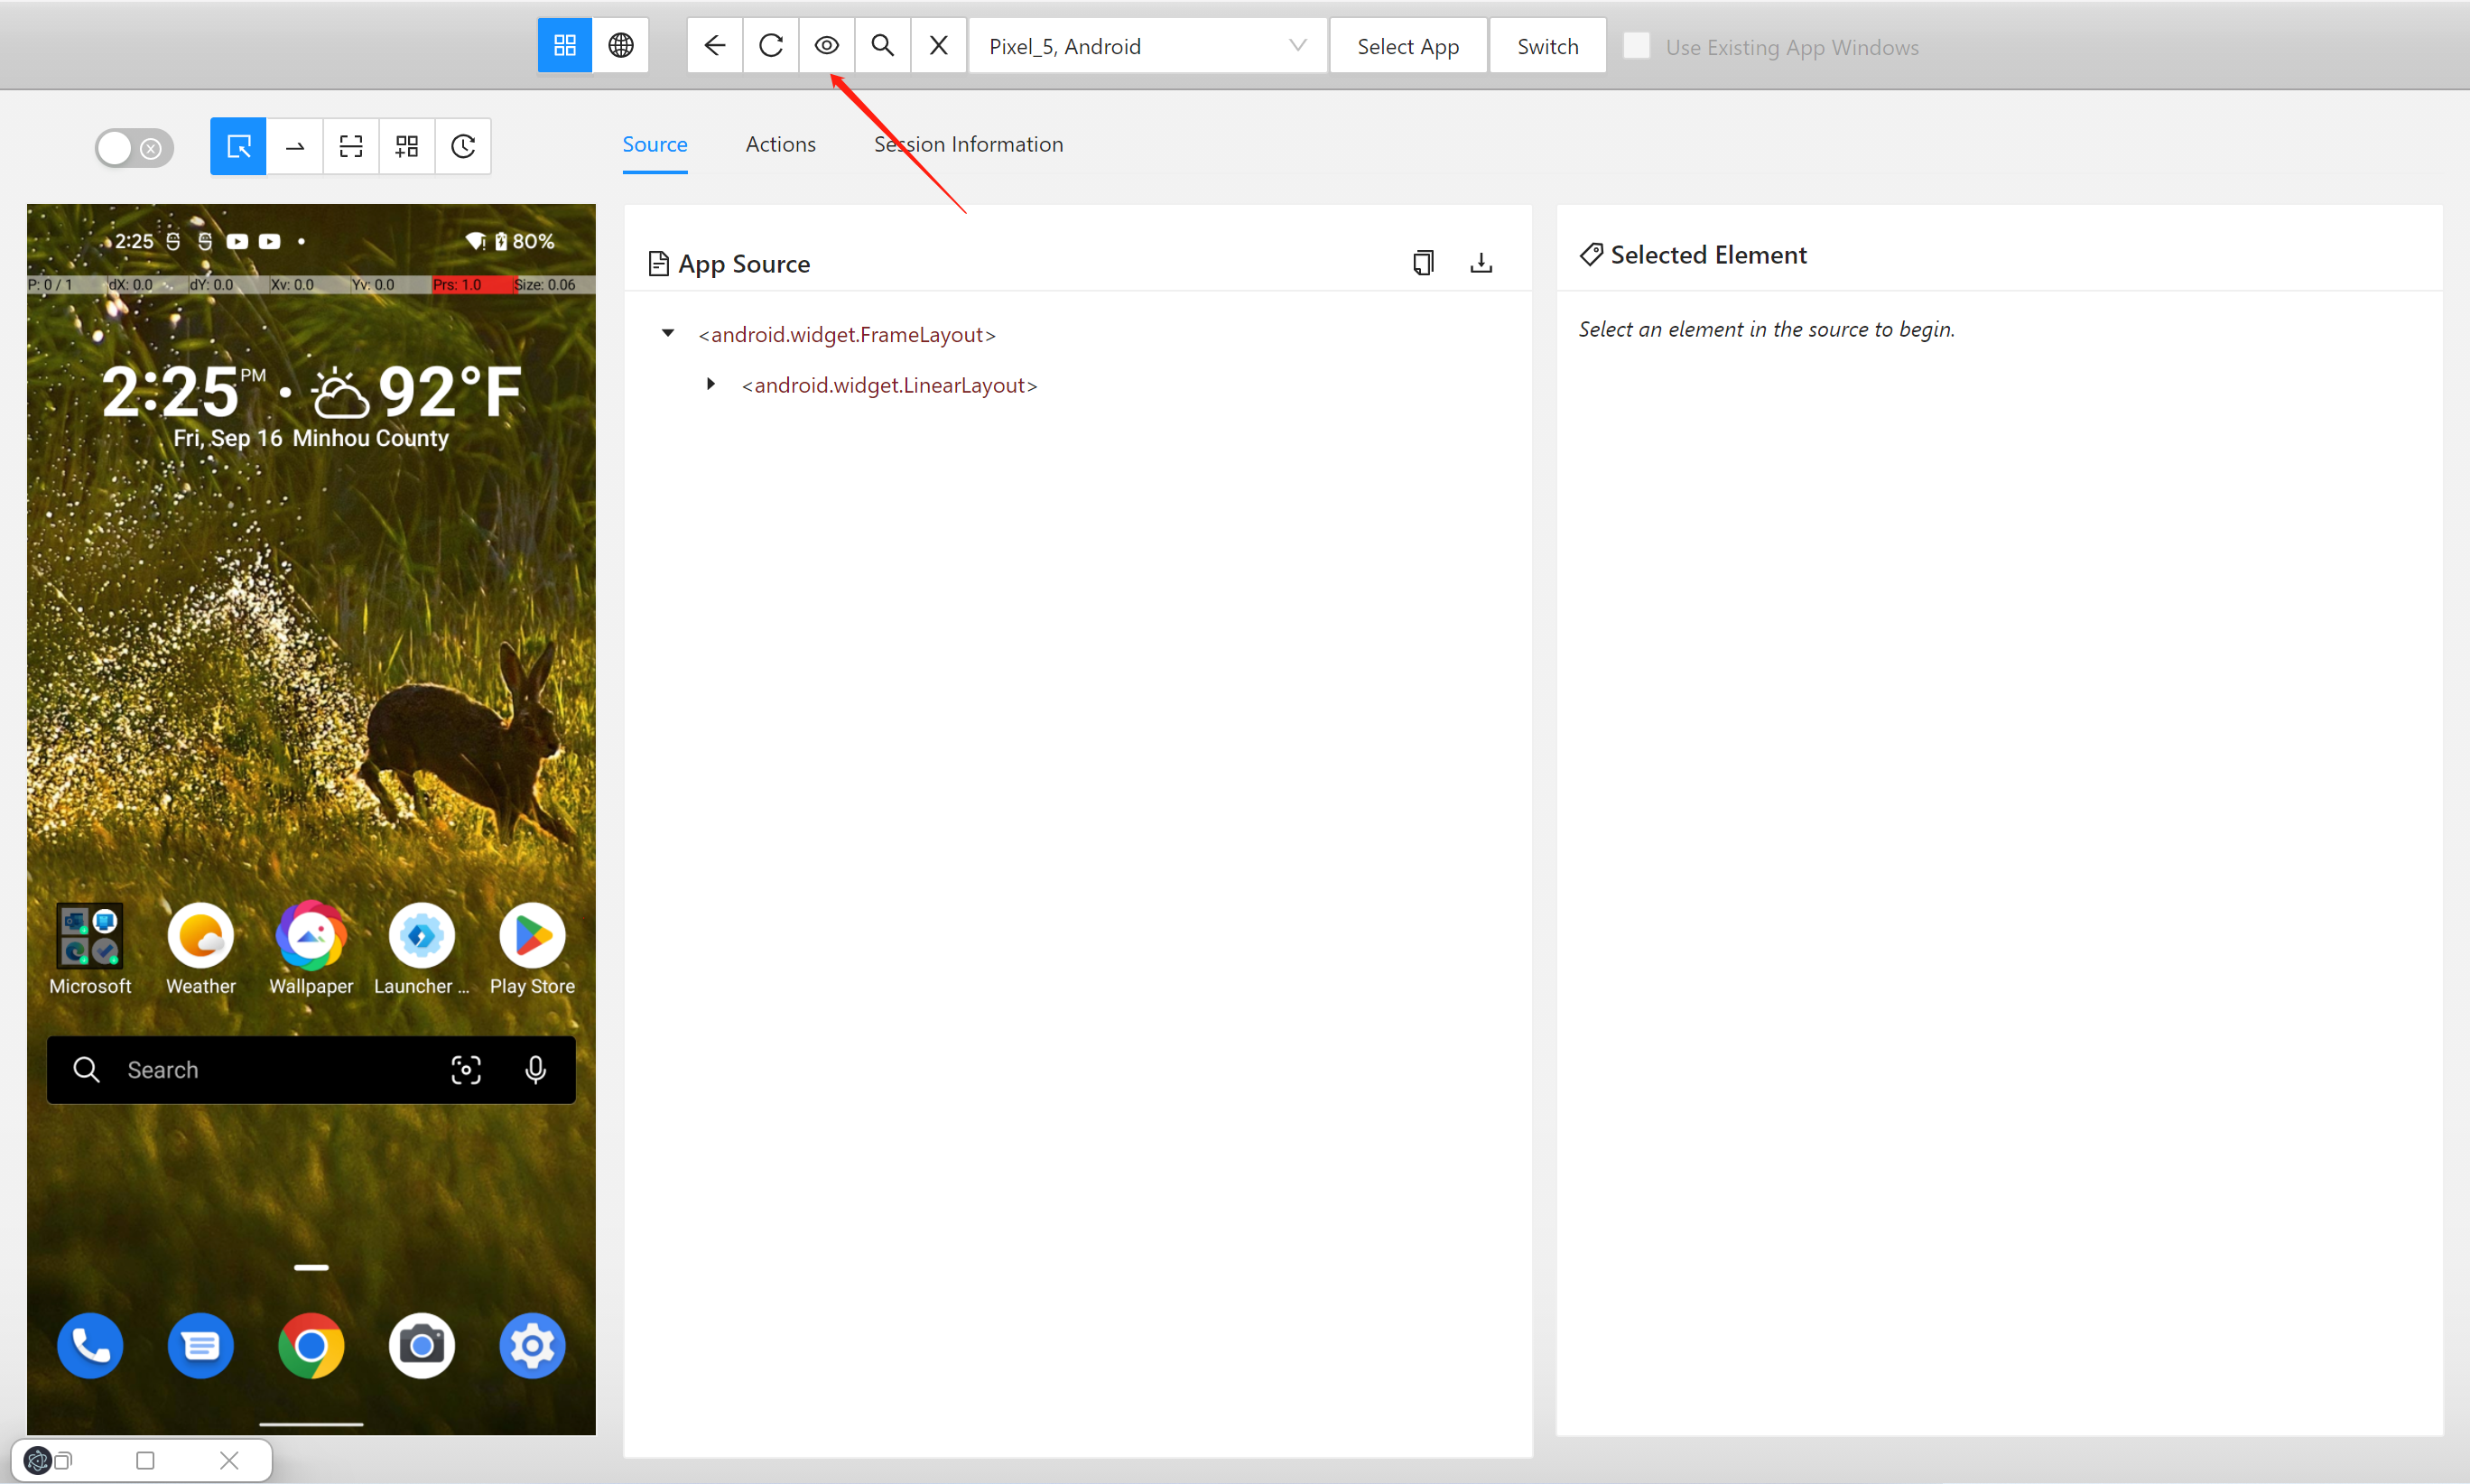Viewport: 2470px width, 1484px height.
Task: Check Use Existing App Windows checkbox
Action: click(1636, 46)
